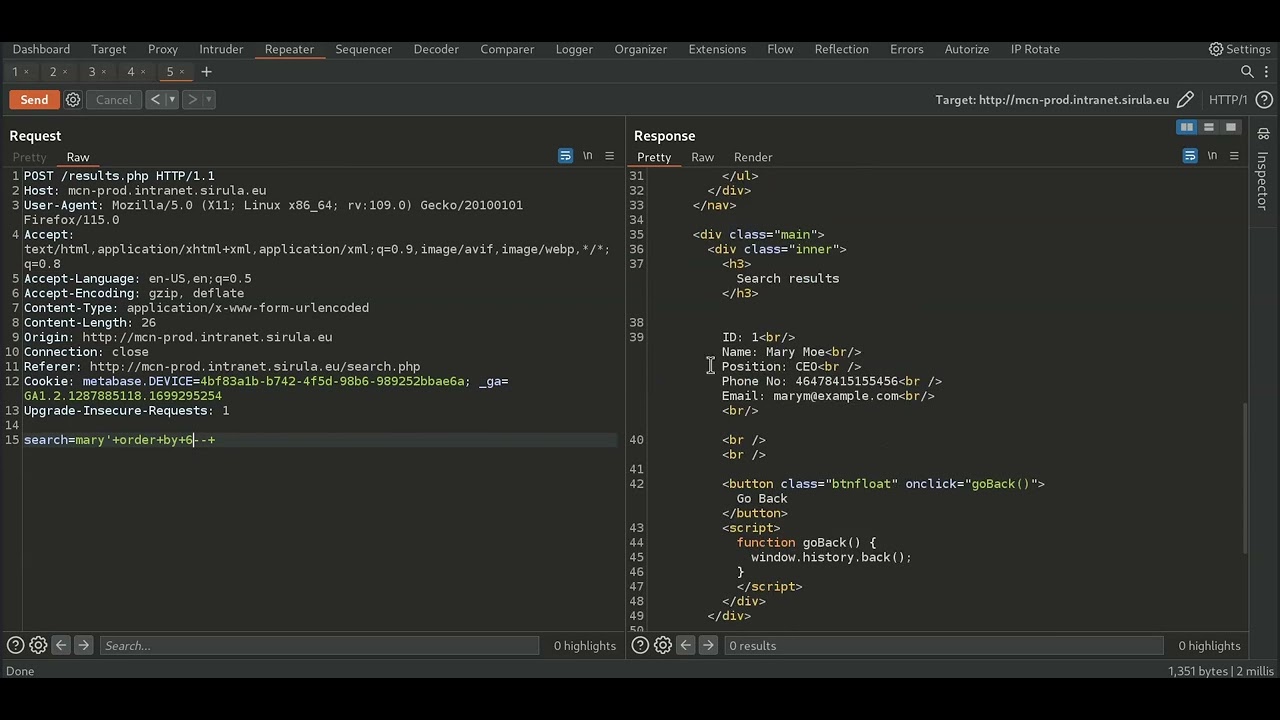1280x720 pixels.
Task: Go to the Decoder tab
Action: click(436, 49)
